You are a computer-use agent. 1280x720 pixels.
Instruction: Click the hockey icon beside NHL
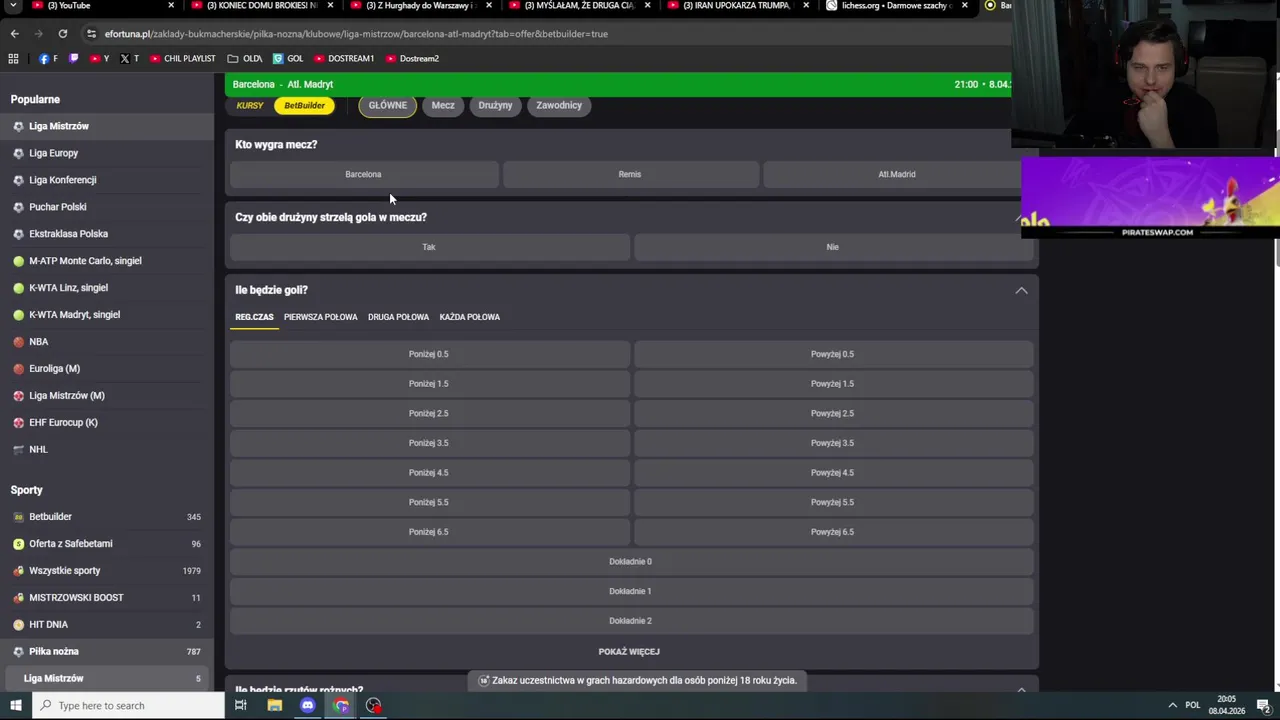[19, 450]
